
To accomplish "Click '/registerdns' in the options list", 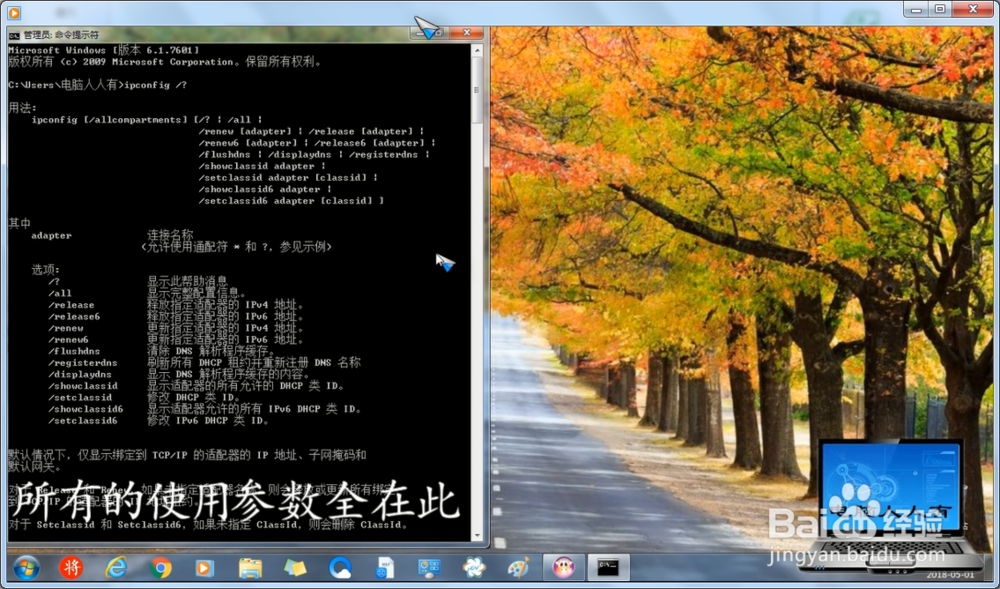I will pos(83,363).
